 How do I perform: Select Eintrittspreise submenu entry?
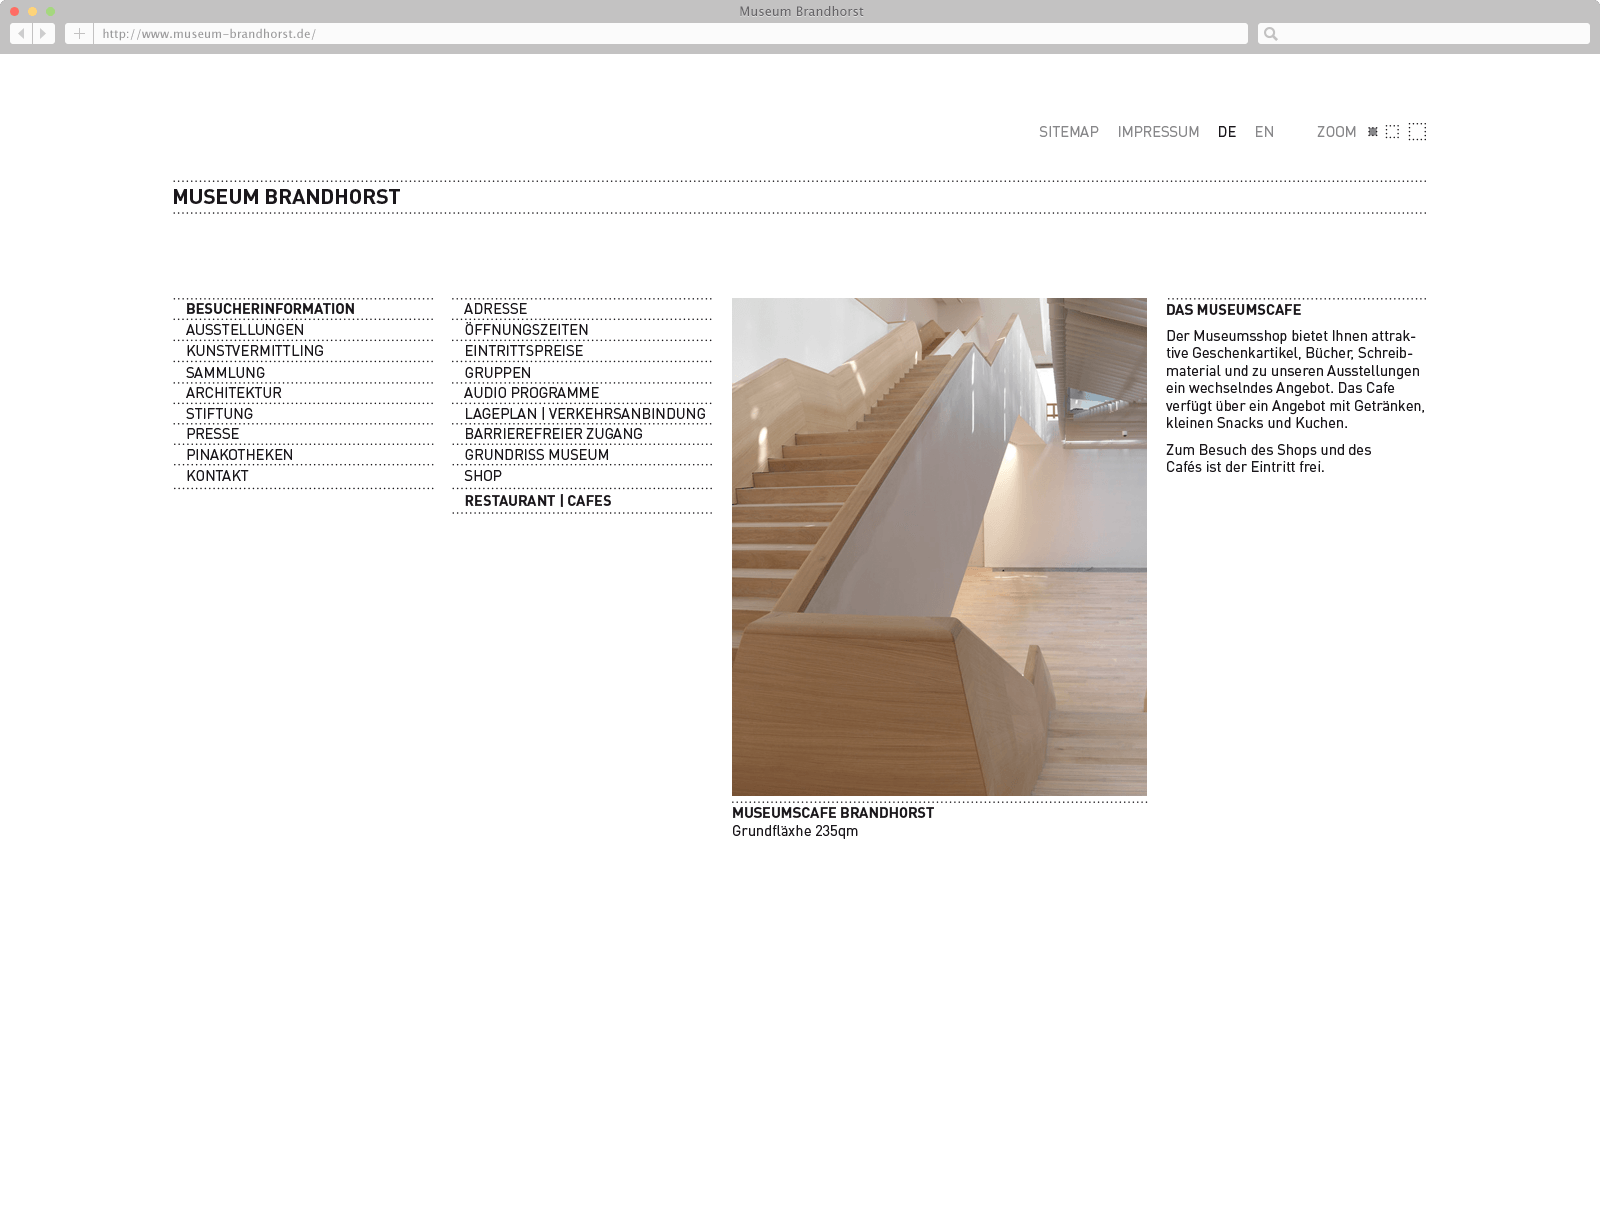coord(523,351)
